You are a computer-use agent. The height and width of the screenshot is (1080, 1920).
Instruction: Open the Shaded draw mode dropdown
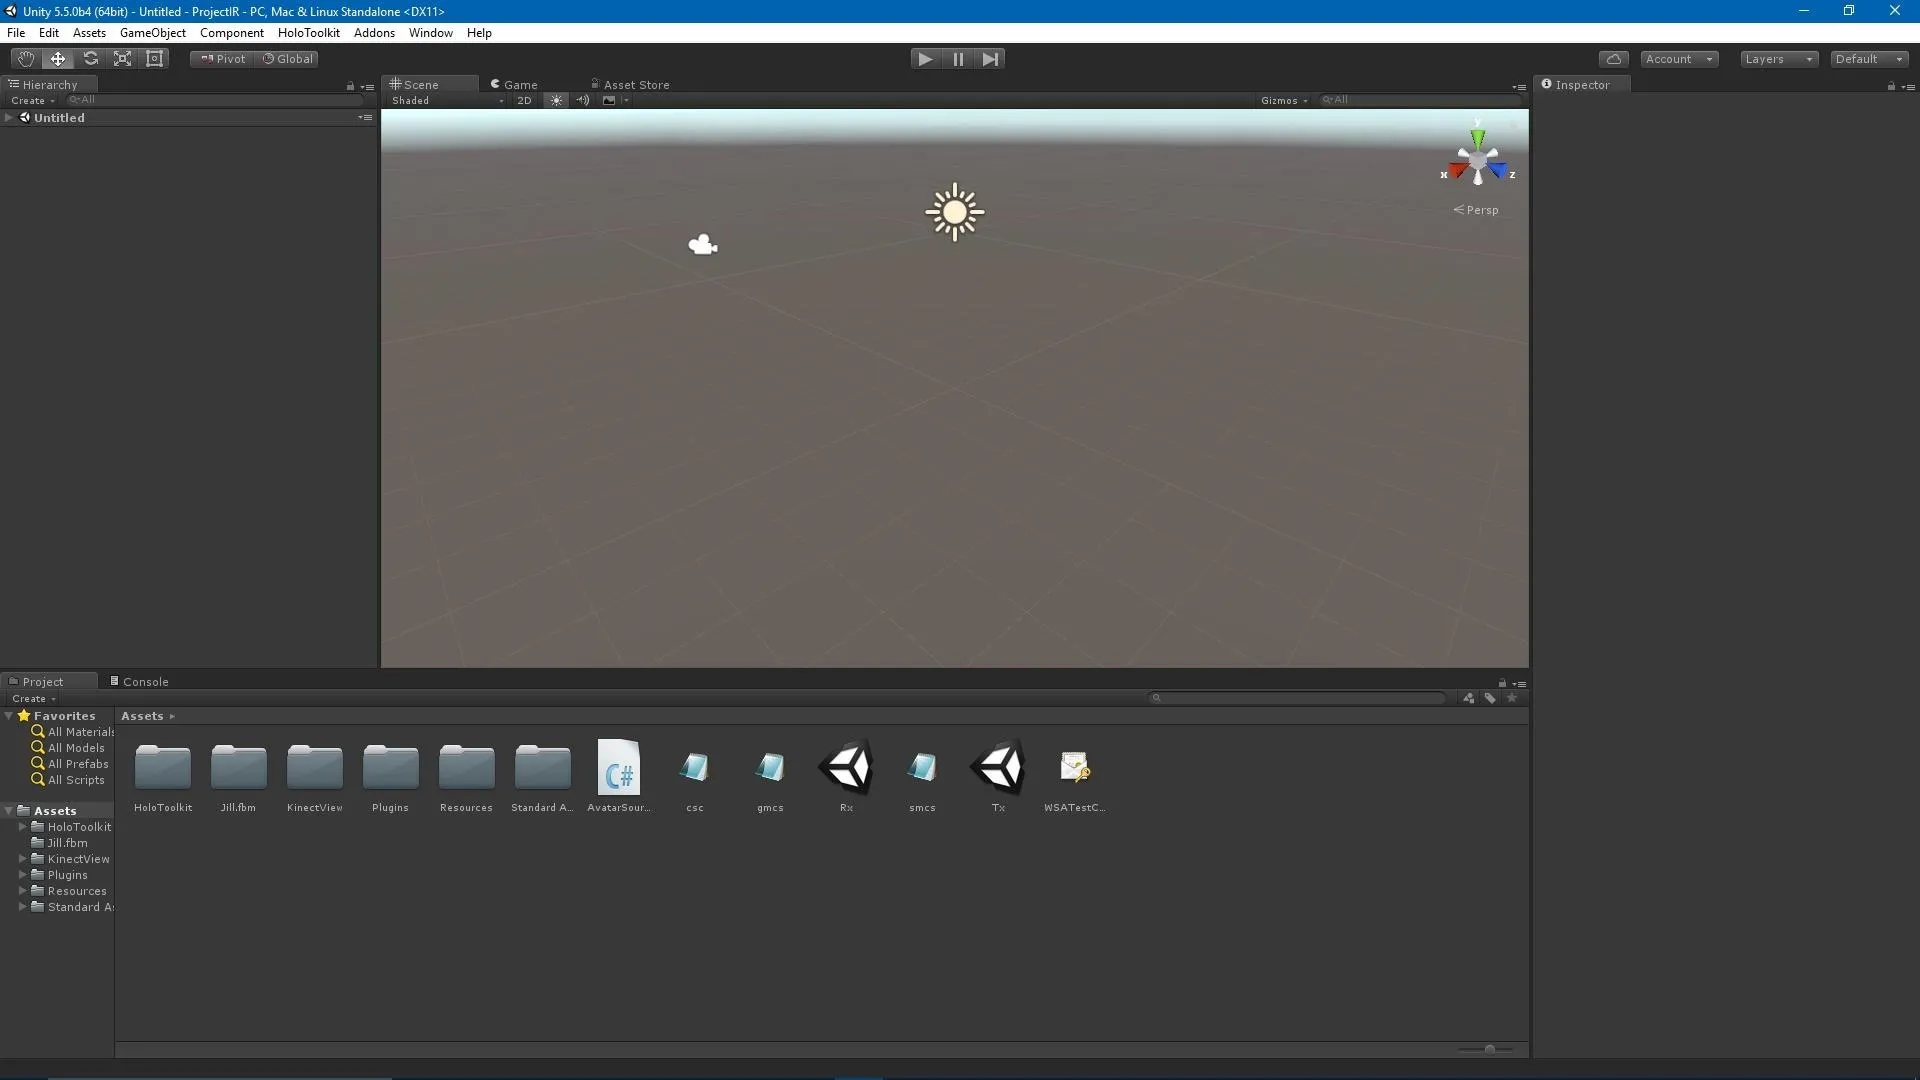click(x=447, y=100)
